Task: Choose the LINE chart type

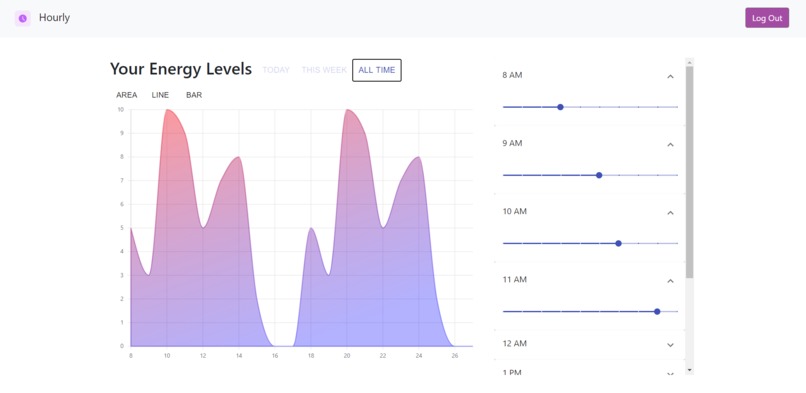Action: pos(160,95)
